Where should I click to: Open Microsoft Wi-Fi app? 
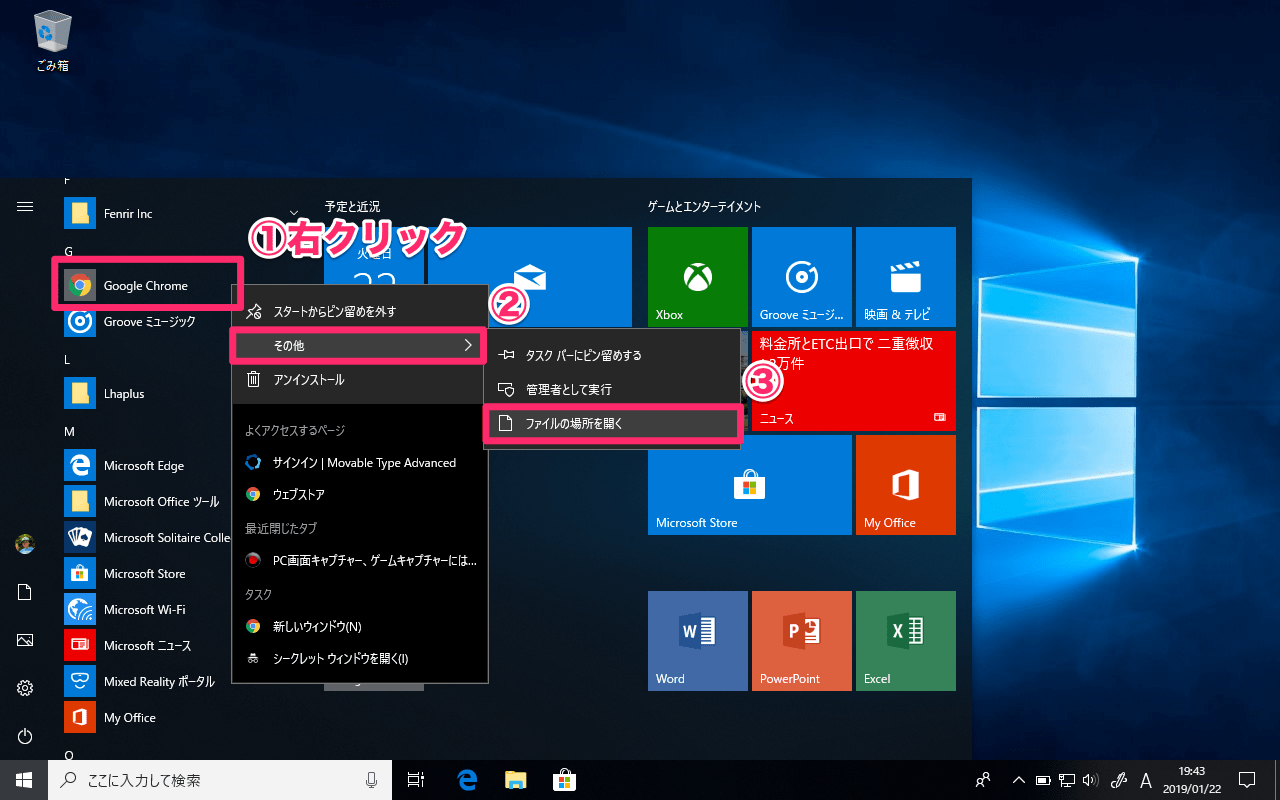[x=146, y=610]
